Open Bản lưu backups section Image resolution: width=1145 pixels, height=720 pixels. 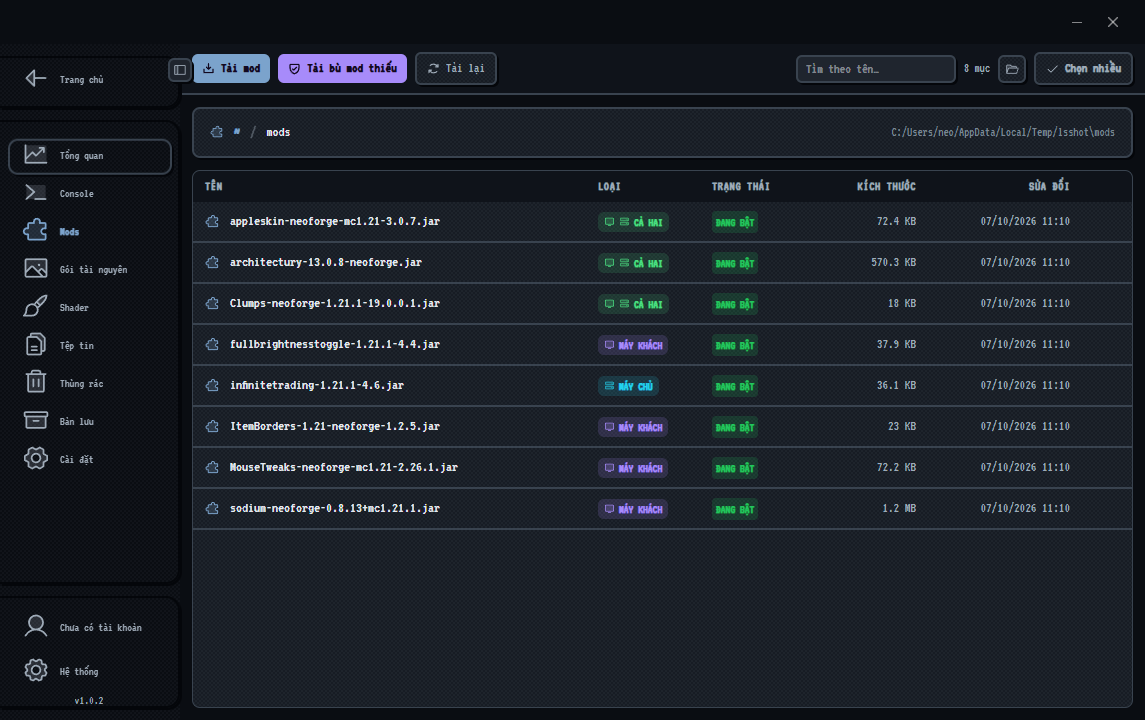[90, 421]
